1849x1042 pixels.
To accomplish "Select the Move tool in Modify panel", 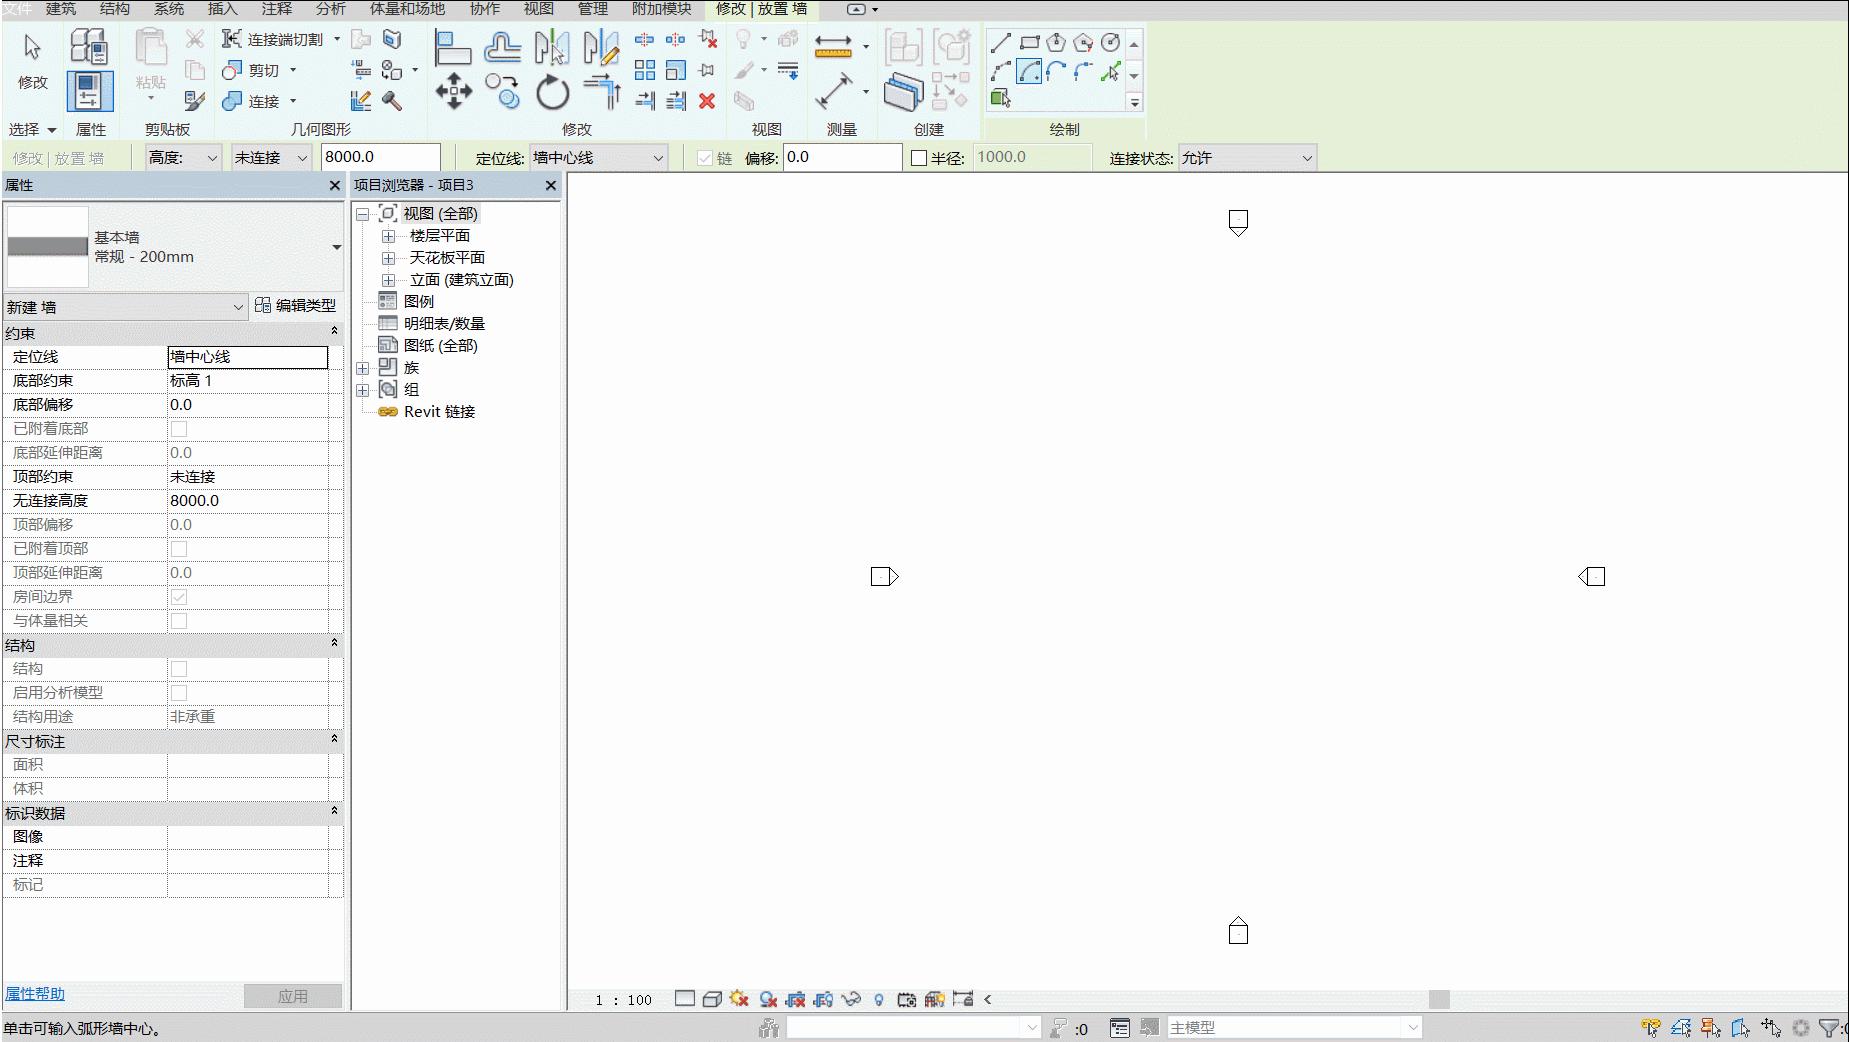I will pos(454,91).
